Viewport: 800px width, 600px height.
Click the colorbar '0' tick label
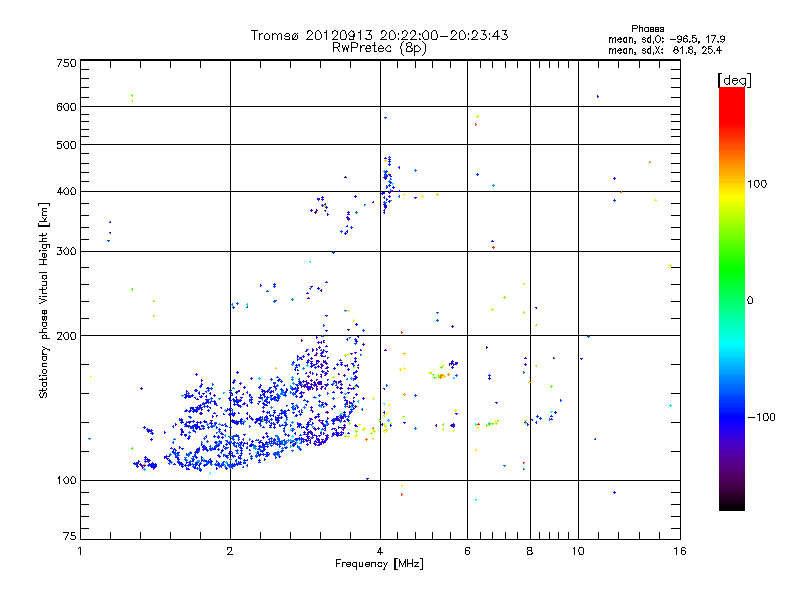pos(749,301)
